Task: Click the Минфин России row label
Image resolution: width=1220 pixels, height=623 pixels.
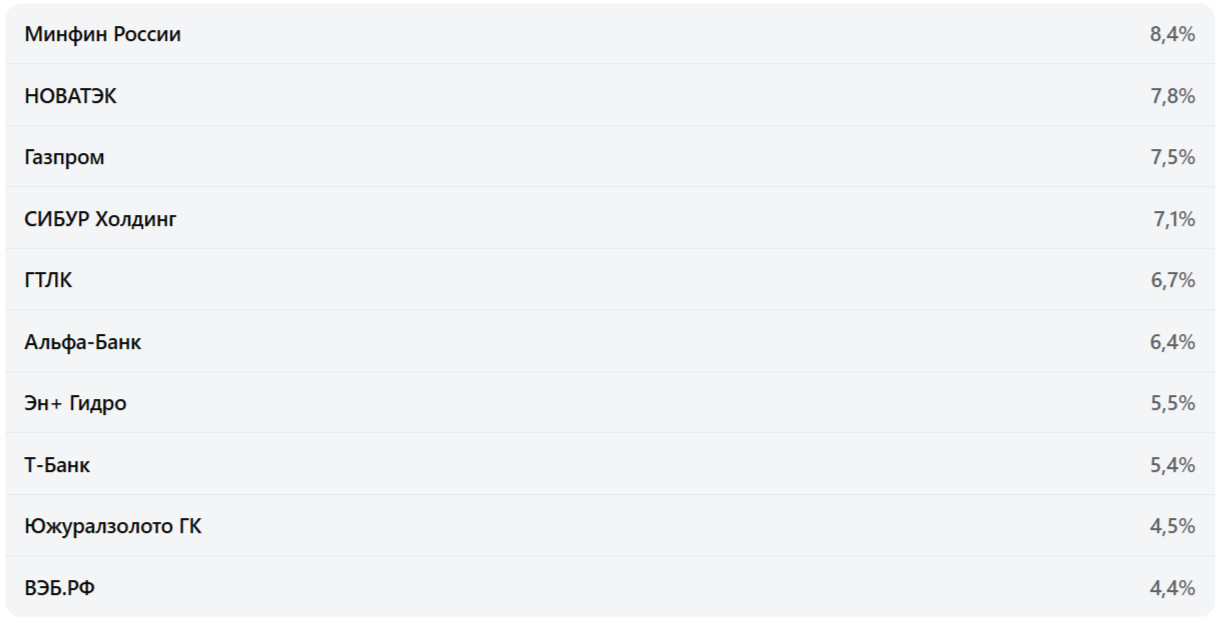Action: click(x=103, y=34)
